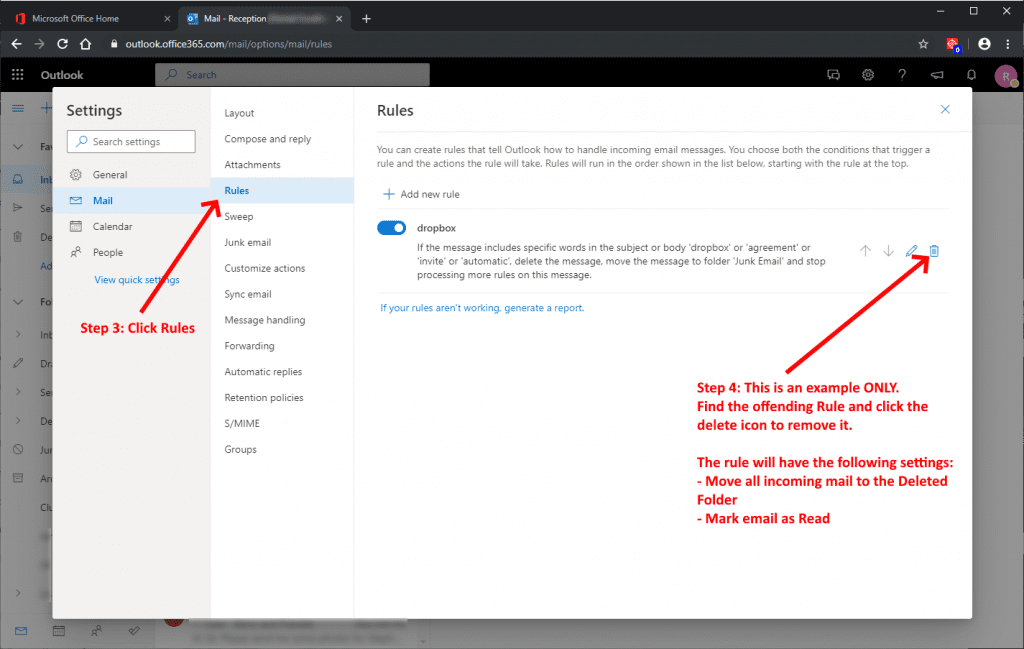Click the Search settings input field
Image resolution: width=1024 pixels, height=649 pixels.
click(130, 141)
